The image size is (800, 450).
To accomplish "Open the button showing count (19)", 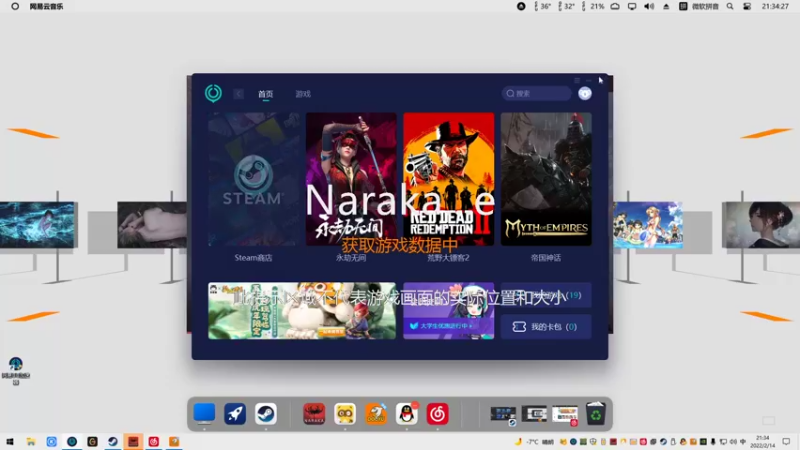I will 546,295.
